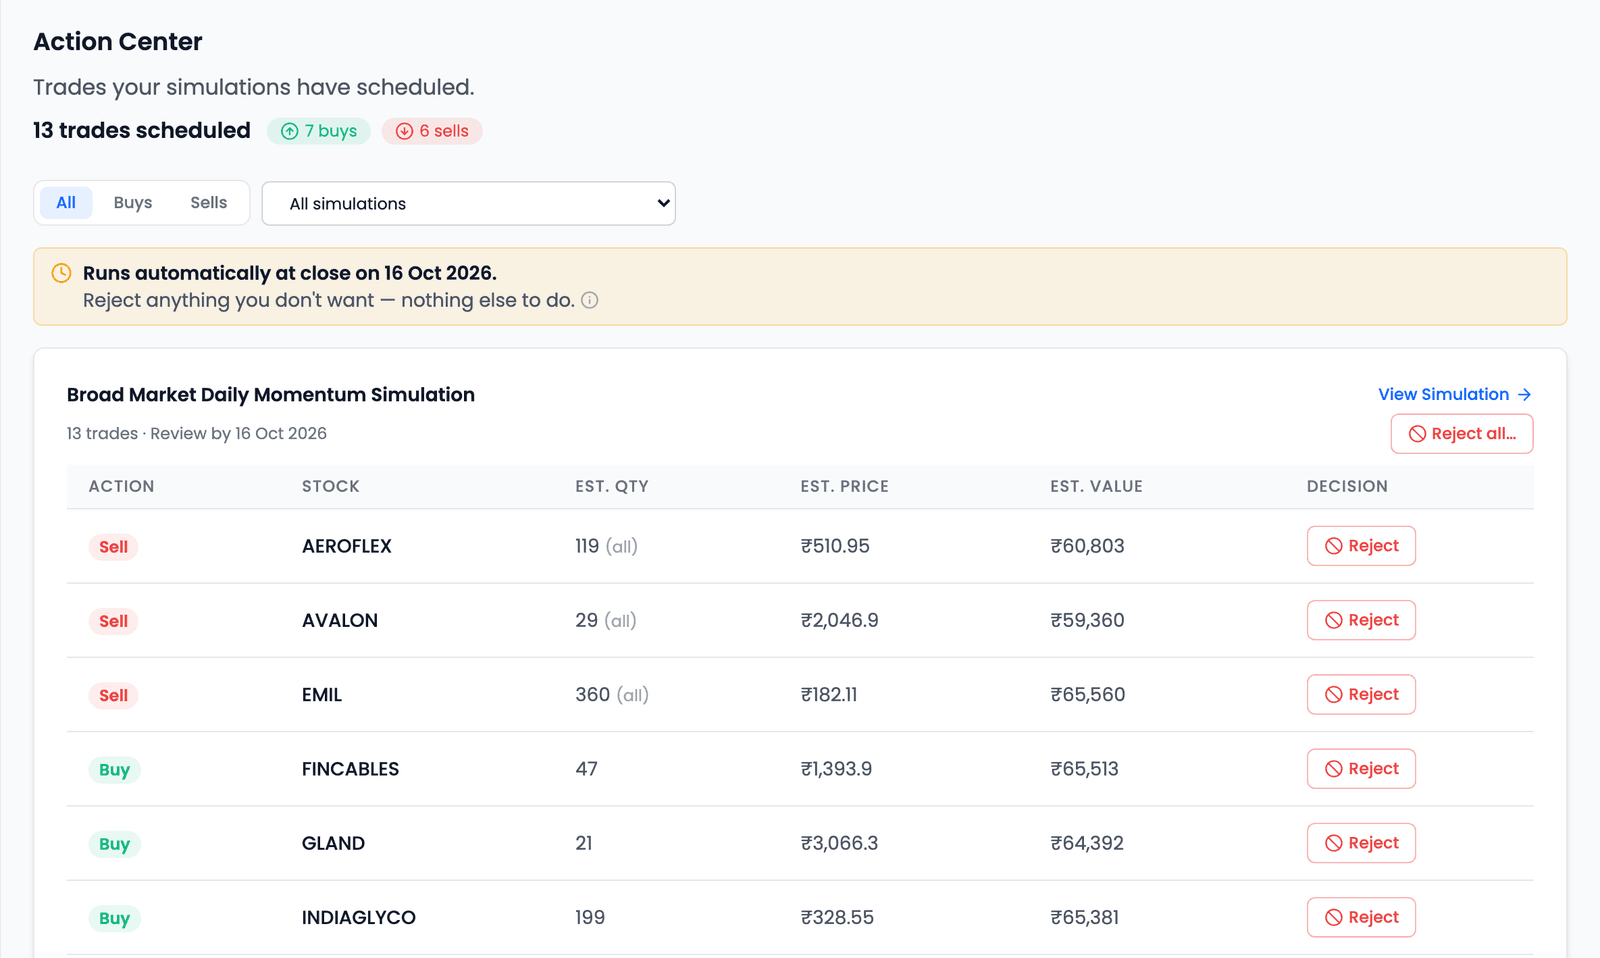Click the FINCABLES stock name
This screenshot has width=1600, height=958.
pos(350,769)
